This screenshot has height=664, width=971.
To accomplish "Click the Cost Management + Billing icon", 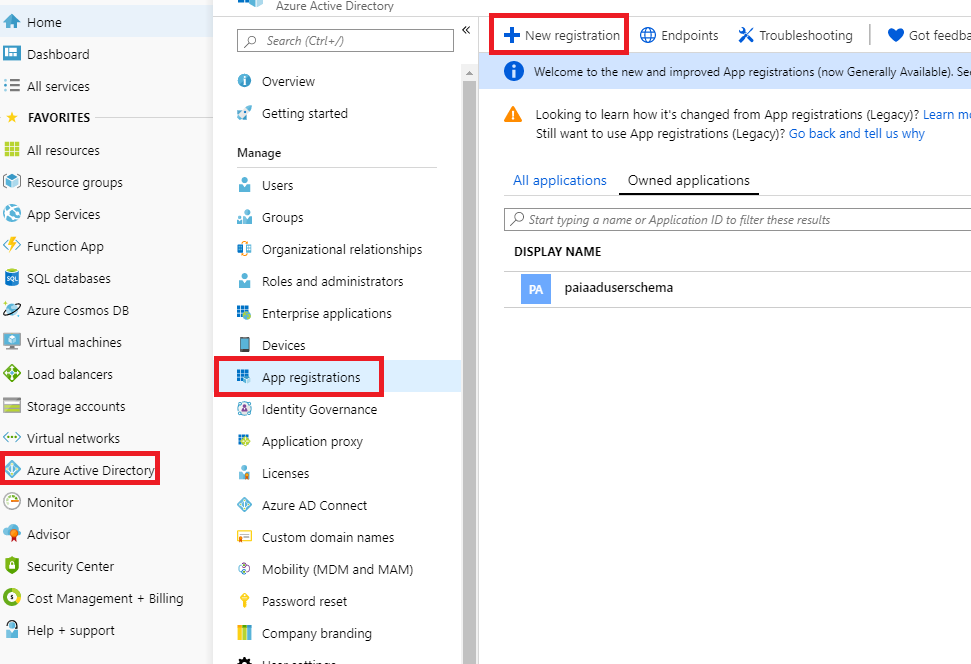I will [12, 598].
